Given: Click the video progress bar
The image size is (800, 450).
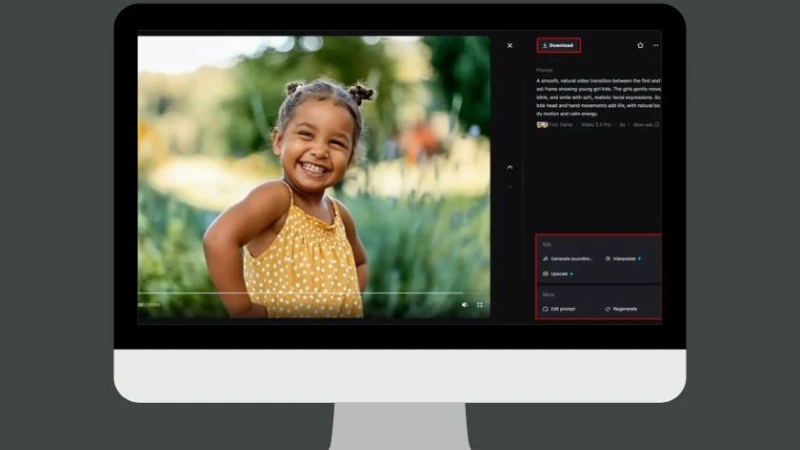Looking at the screenshot, I should [300, 293].
